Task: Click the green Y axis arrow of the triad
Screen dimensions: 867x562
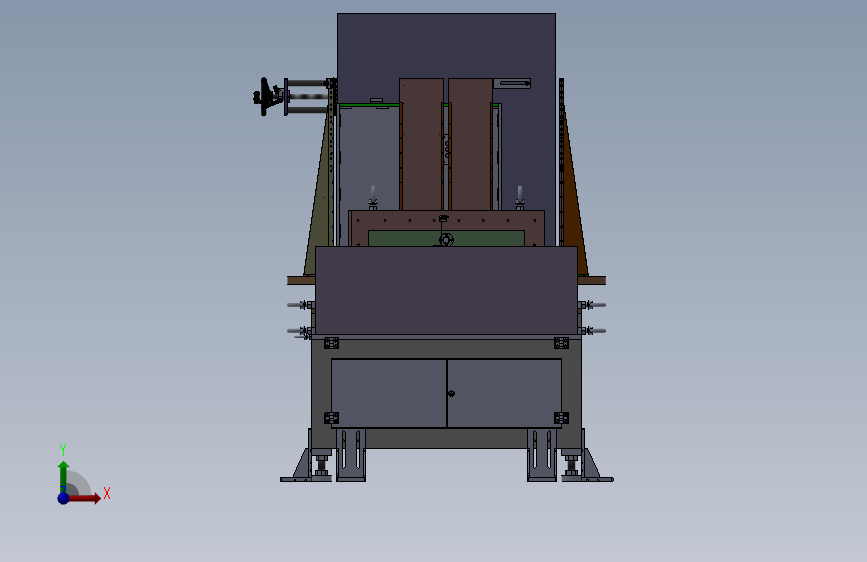Action: coord(63,476)
